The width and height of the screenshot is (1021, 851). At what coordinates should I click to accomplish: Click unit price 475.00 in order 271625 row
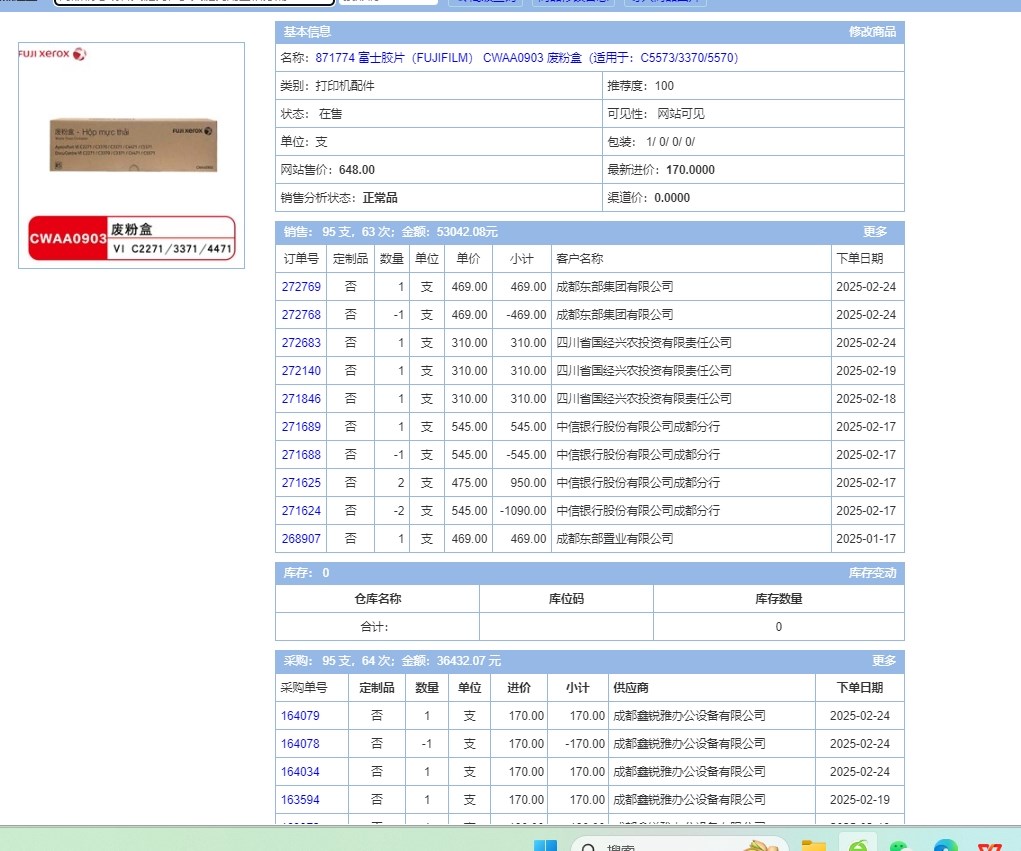[469, 482]
